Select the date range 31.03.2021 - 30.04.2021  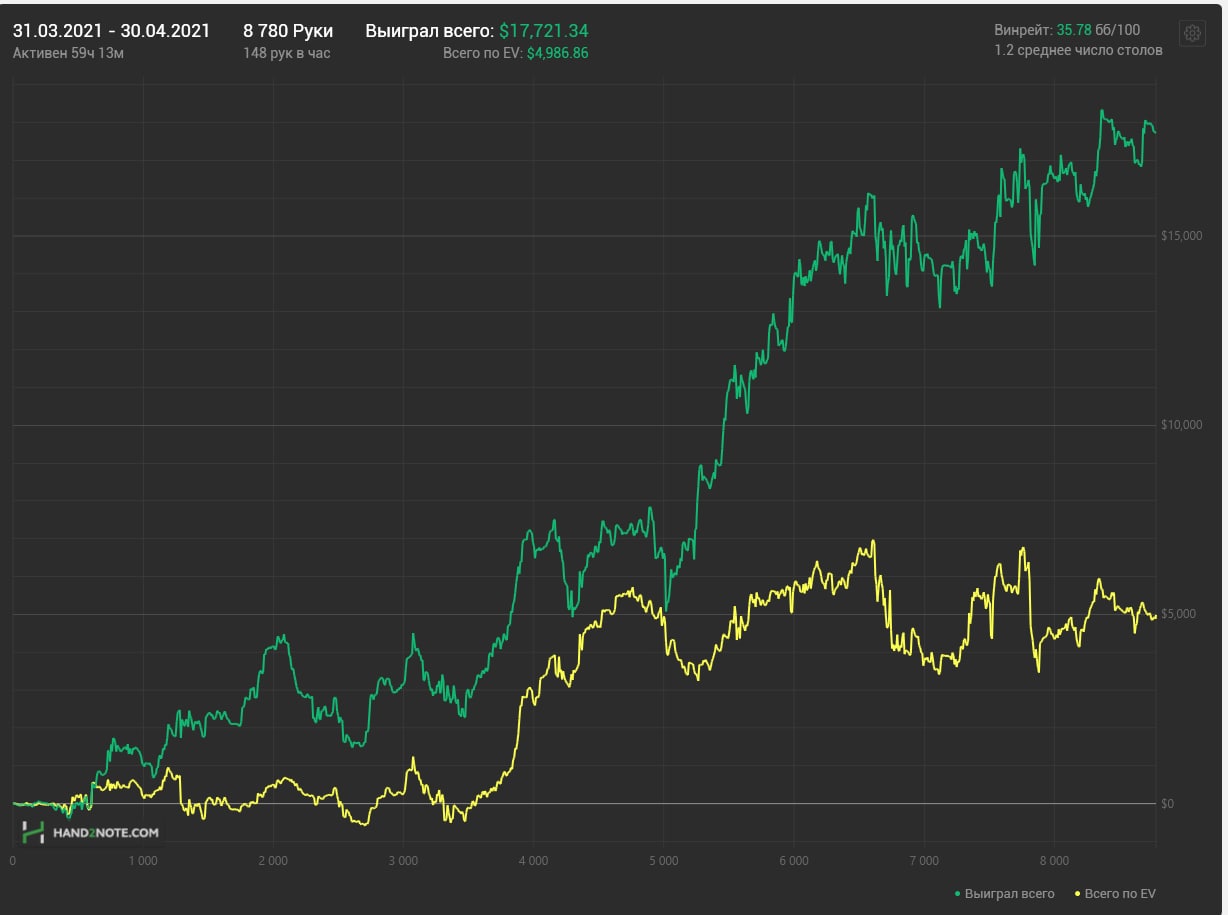[x=111, y=31]
